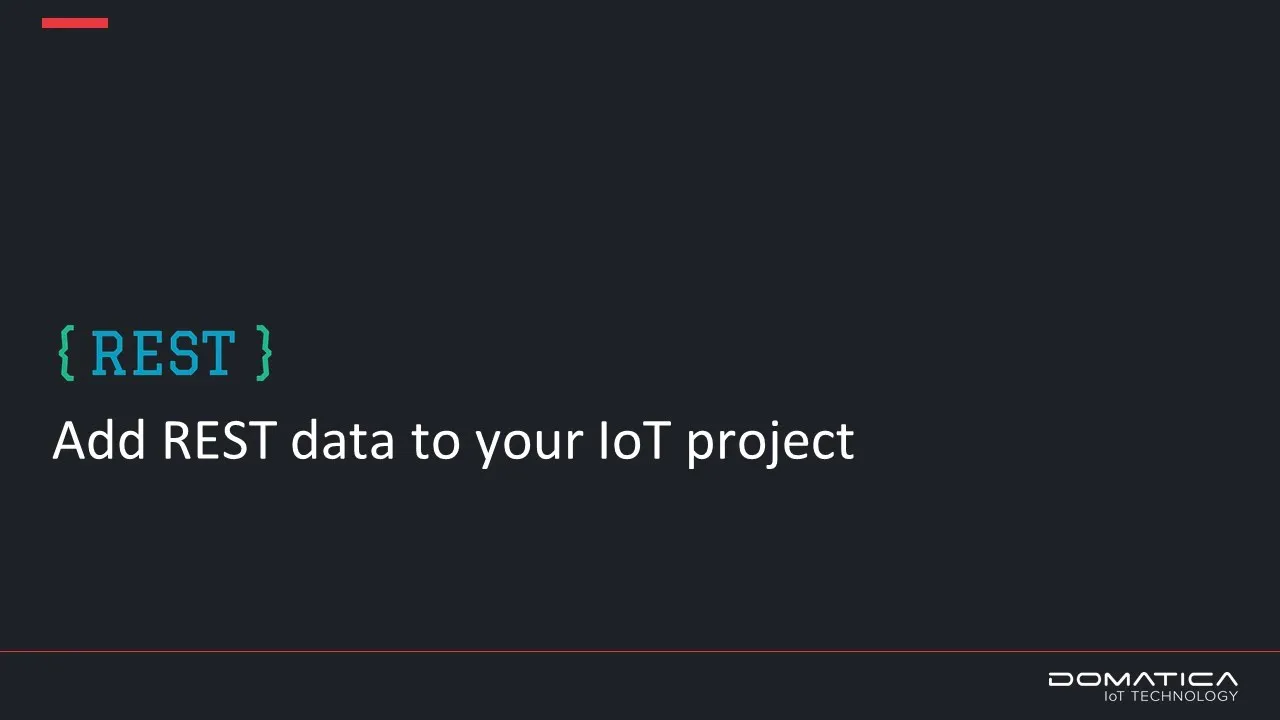Viewport: 1280px width, 720px height.
Task: Click the green left curly brace
Action: 67,353
